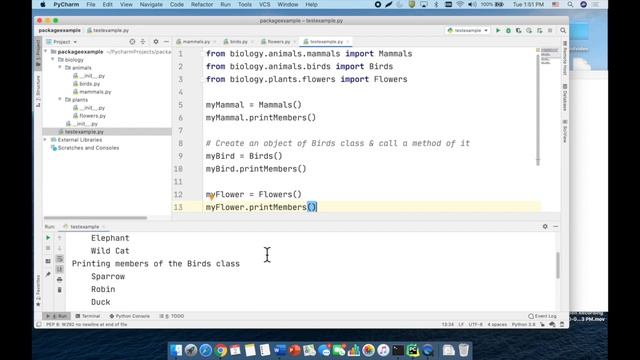
Task: Toggle soft-wrap icon in Run console
Action: click(60, 259)
